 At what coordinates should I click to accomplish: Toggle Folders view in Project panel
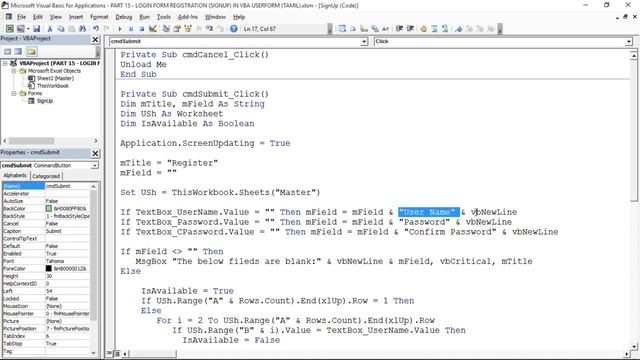click(x=32, y=51)
